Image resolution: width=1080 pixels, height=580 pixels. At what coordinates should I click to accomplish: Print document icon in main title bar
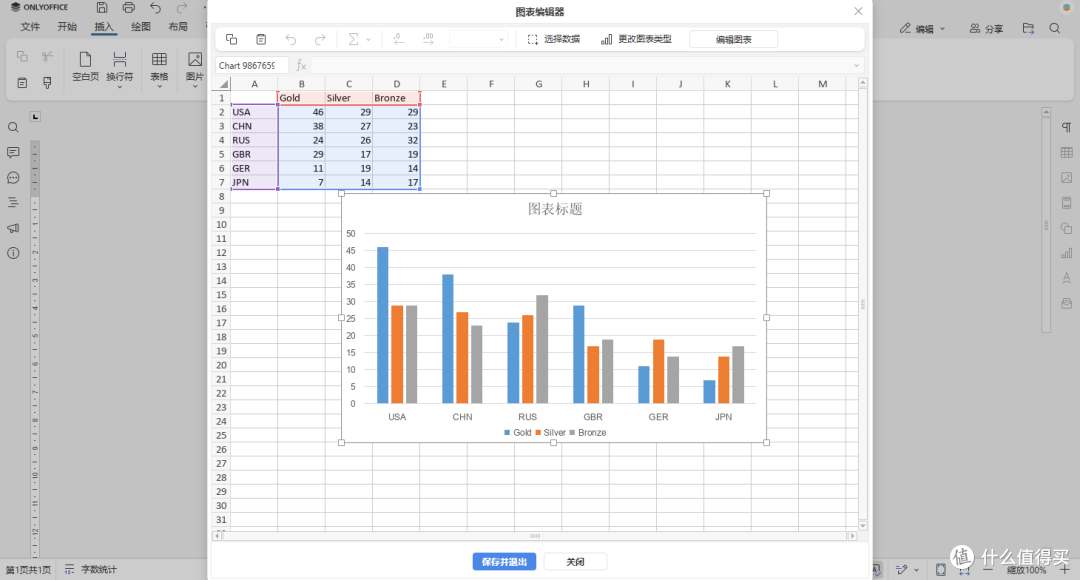tap(128, 8)
